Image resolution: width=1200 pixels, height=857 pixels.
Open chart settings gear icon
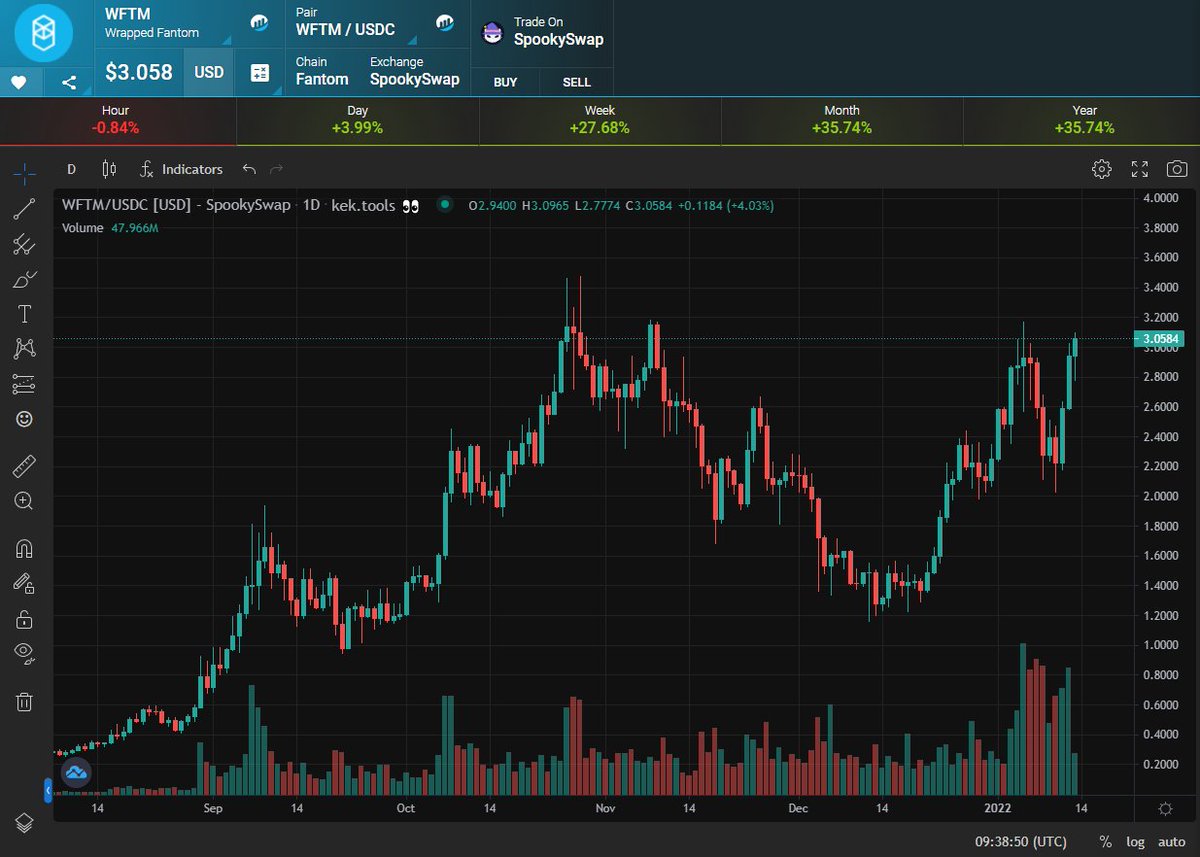point(1101,169)
